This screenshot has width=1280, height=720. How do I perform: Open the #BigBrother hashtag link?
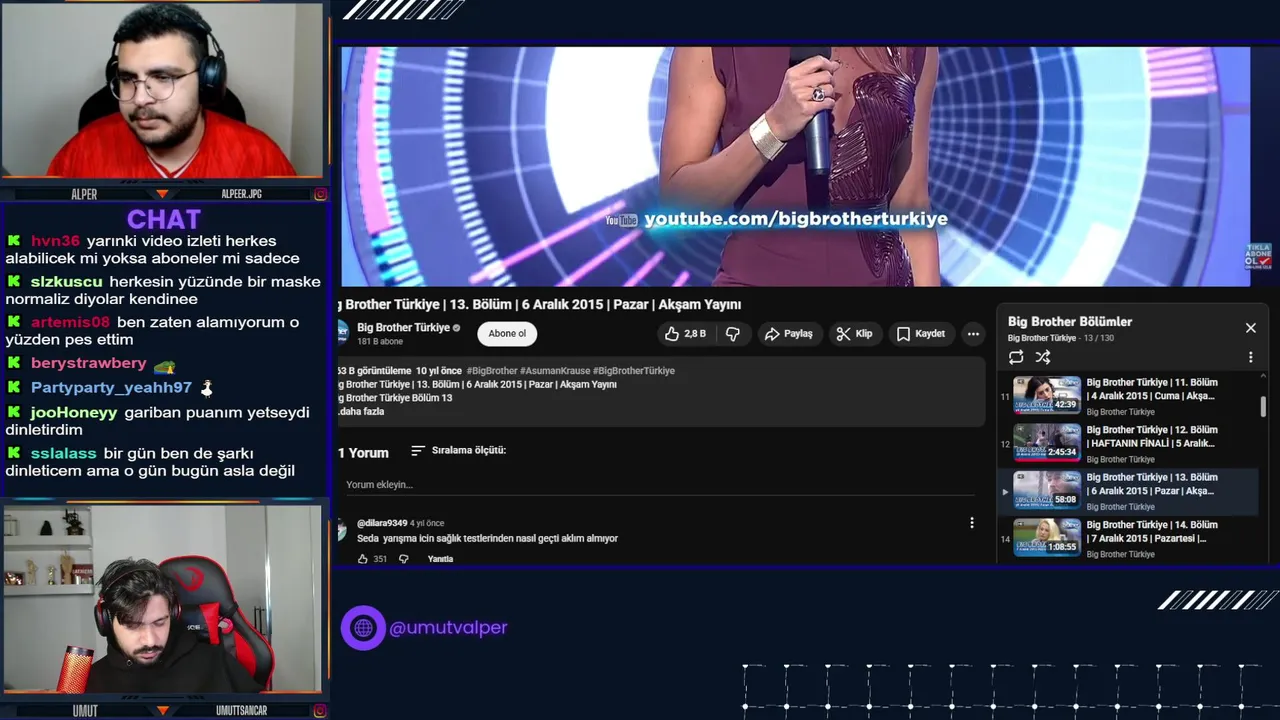(491, 371)
